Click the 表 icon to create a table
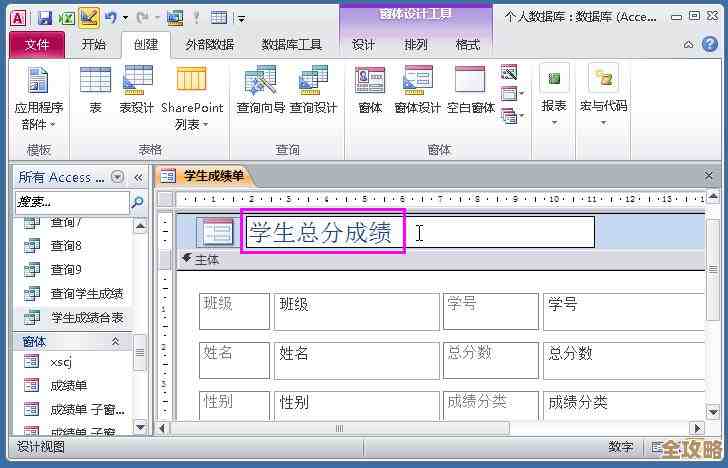This screenshot has height=468, width=728. (95, 90)
